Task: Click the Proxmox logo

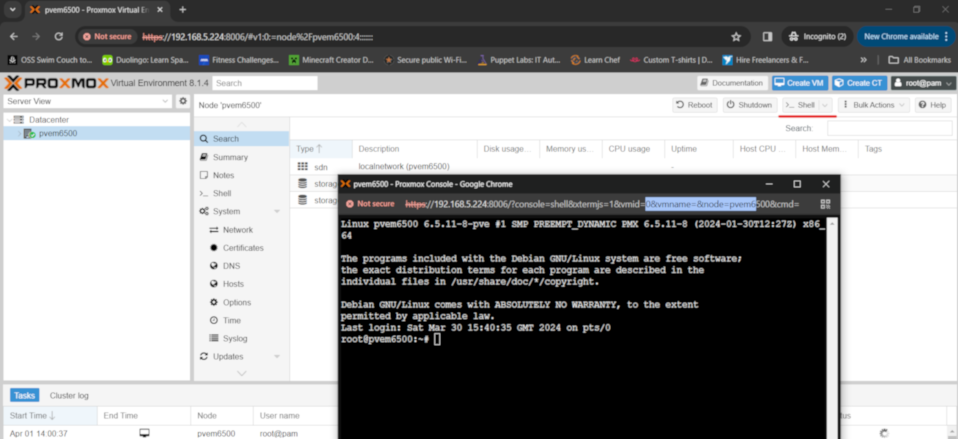Action: (56, 83)
